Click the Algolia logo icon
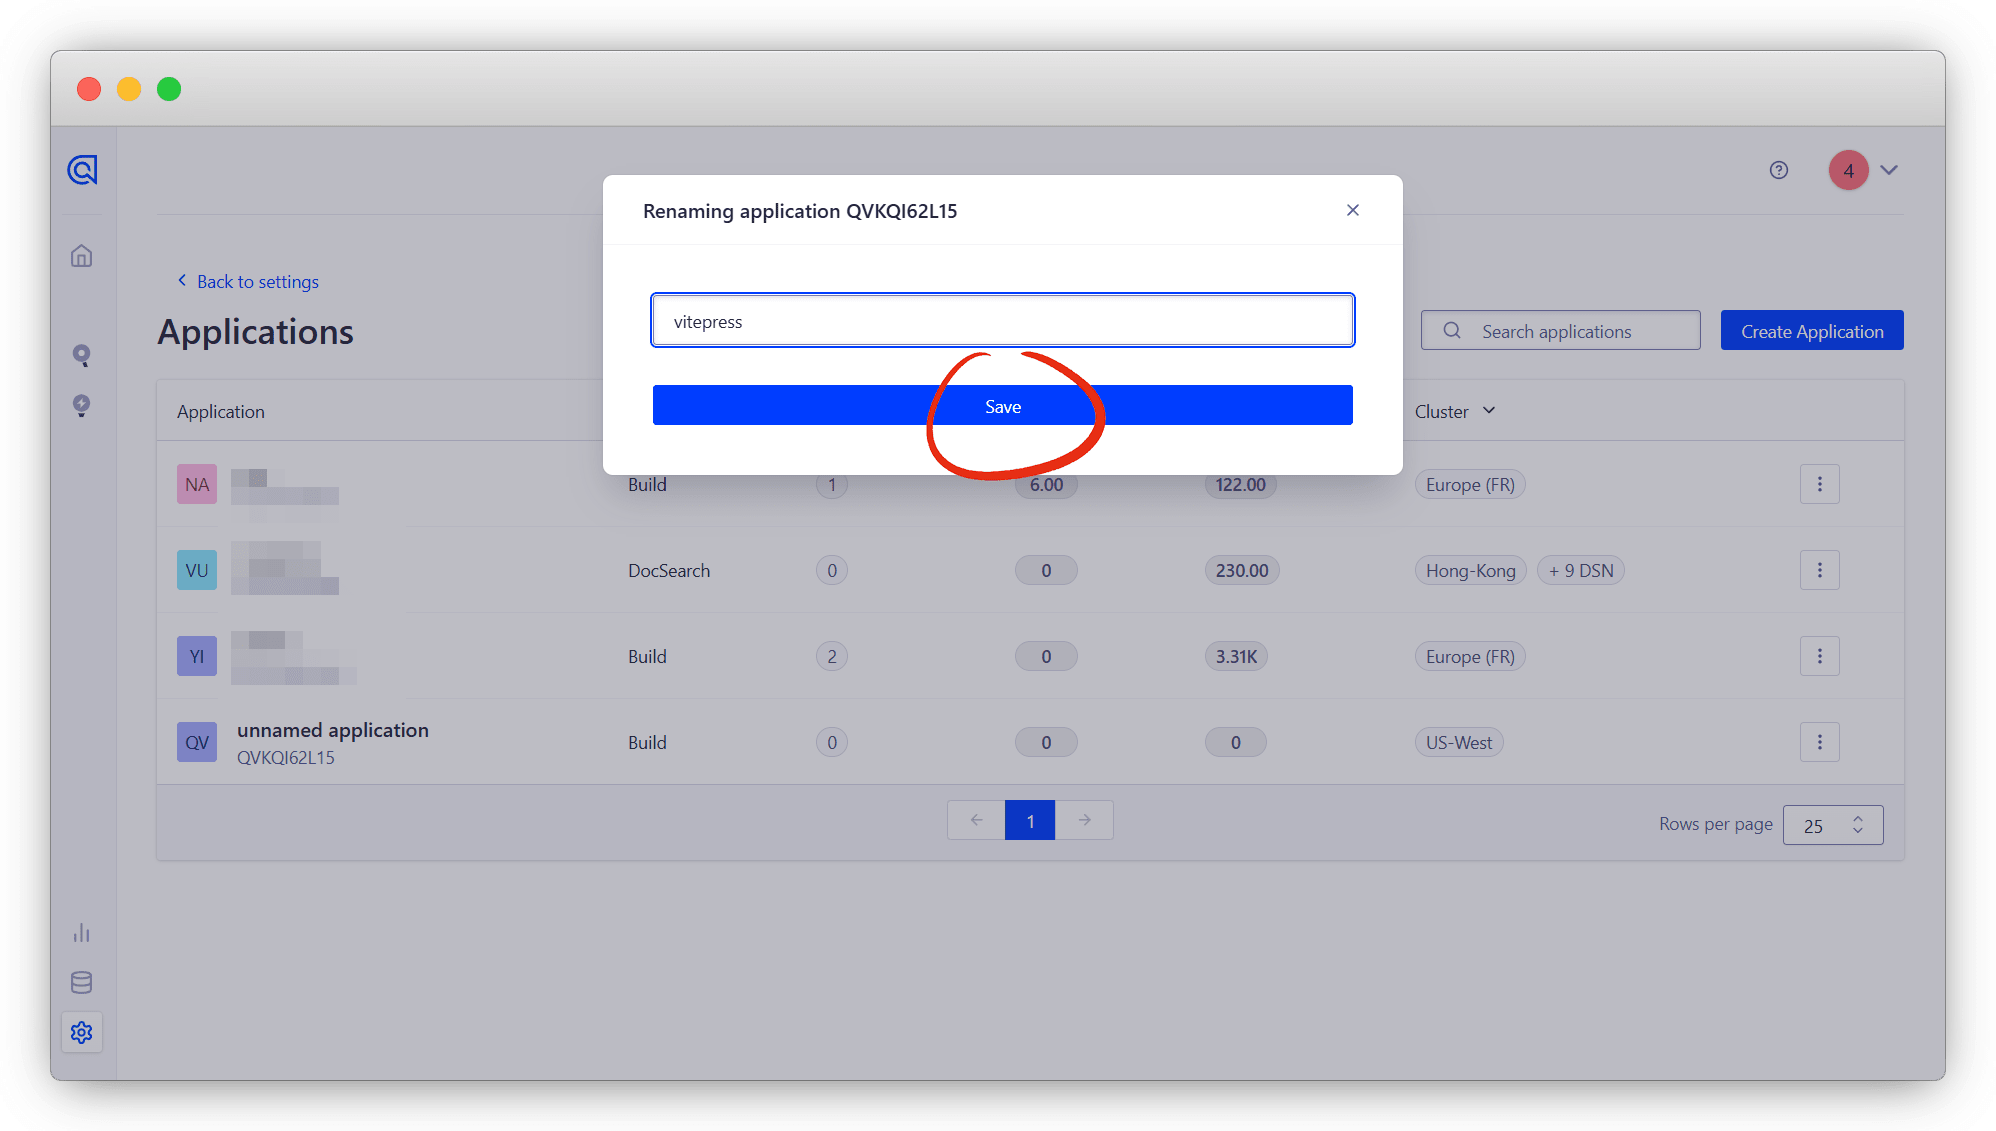This screenshot has width=1996, height=1131. pyautogui.click(x=82, y=170)
